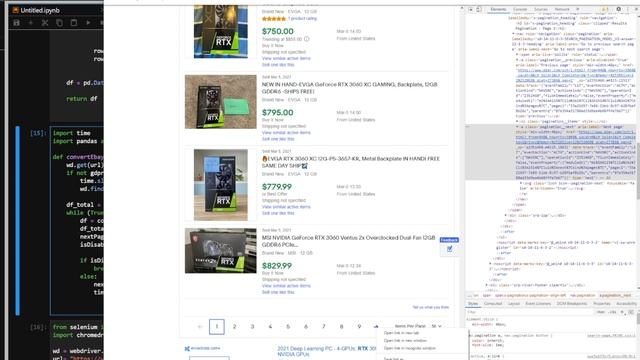
Task: Run cell with the play icon
Action: (88, 23)
